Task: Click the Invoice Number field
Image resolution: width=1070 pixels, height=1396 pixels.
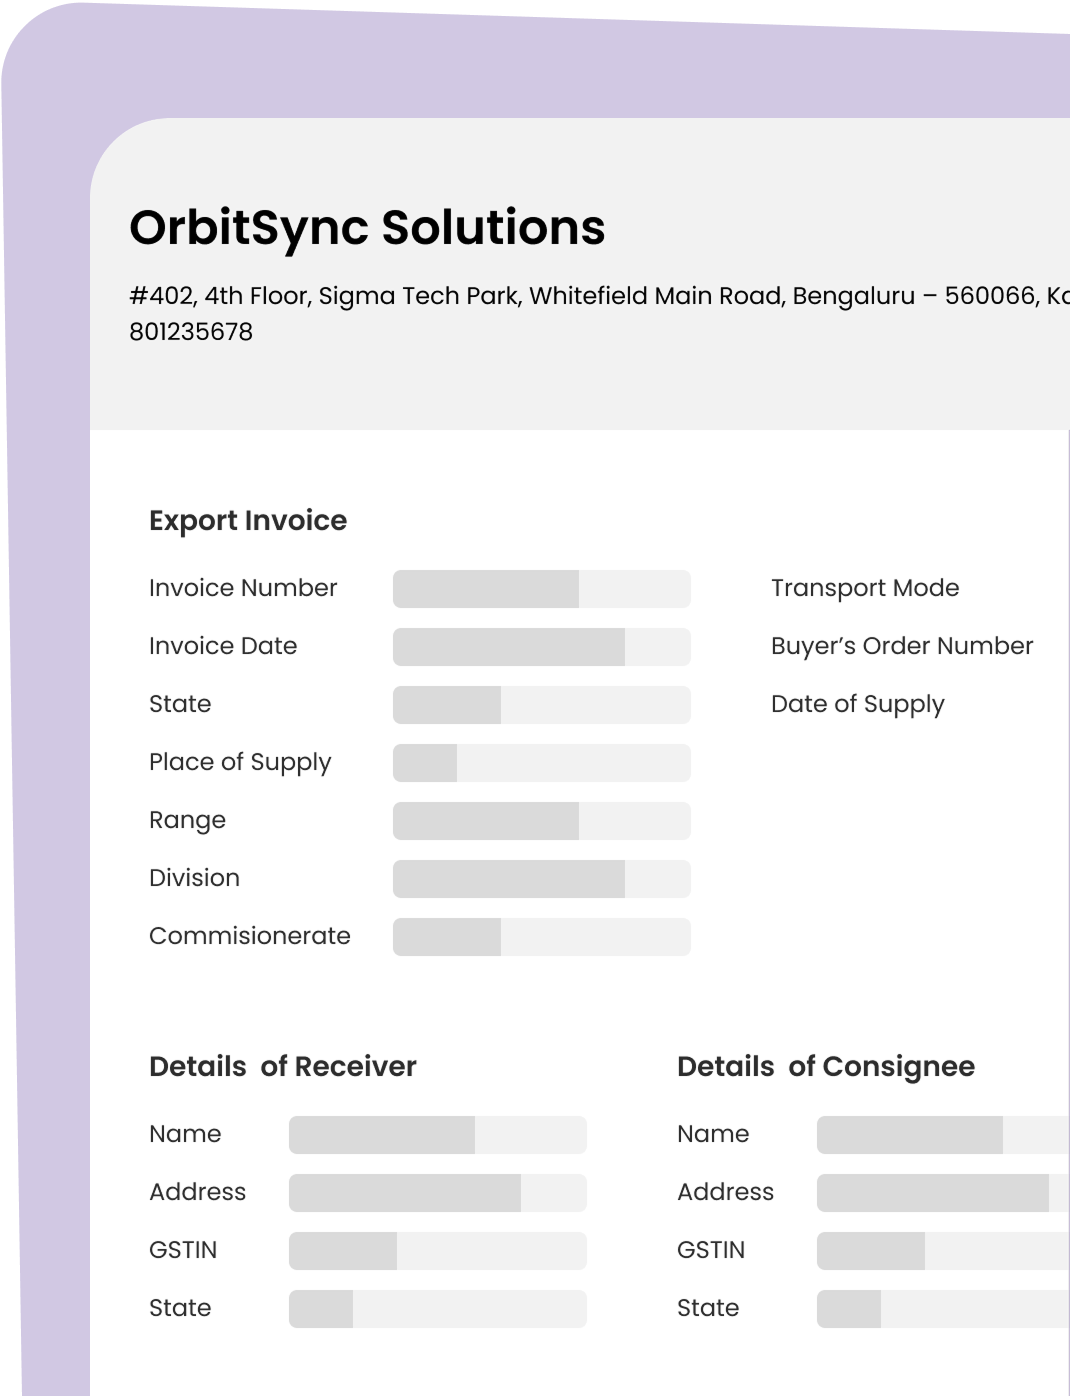Action: 541,589
